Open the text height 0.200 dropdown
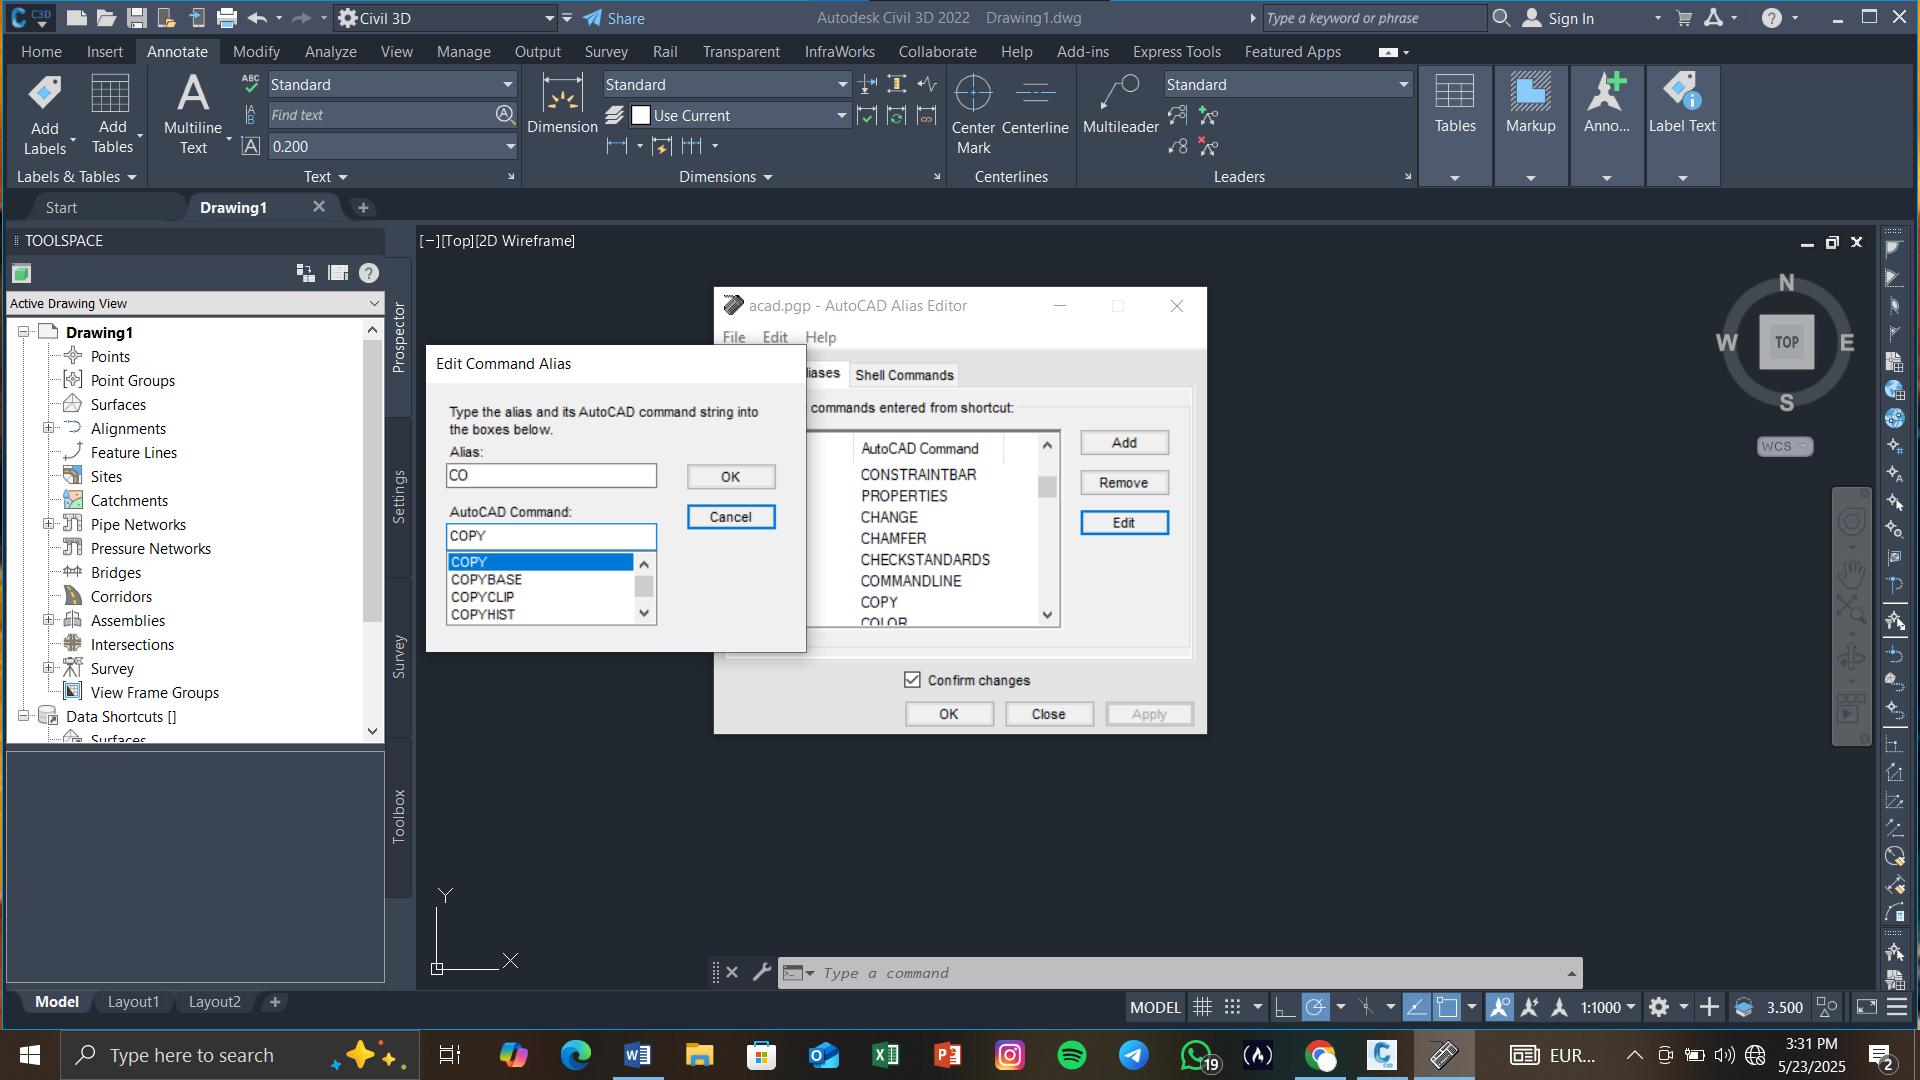This screenshot has height=1080, width=1920. 509,147
